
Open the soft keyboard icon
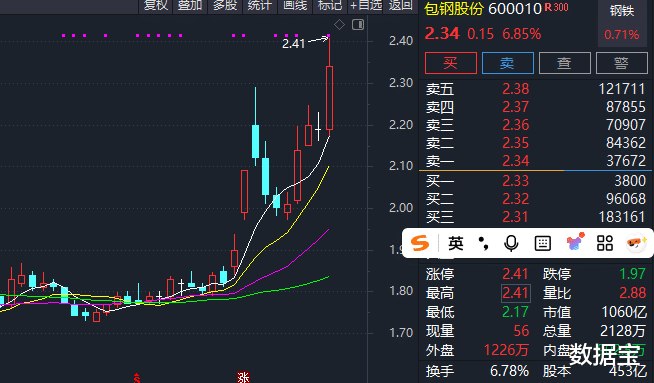click(542, 243)
